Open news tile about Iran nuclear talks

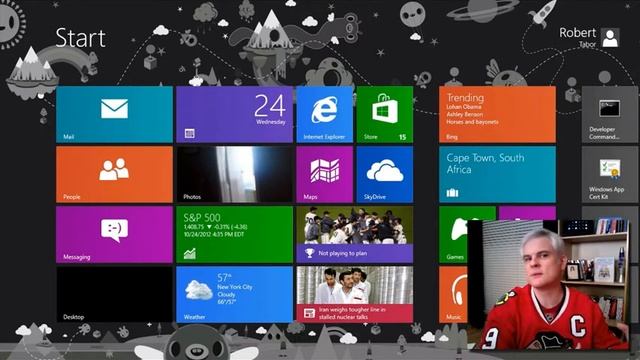355,295
